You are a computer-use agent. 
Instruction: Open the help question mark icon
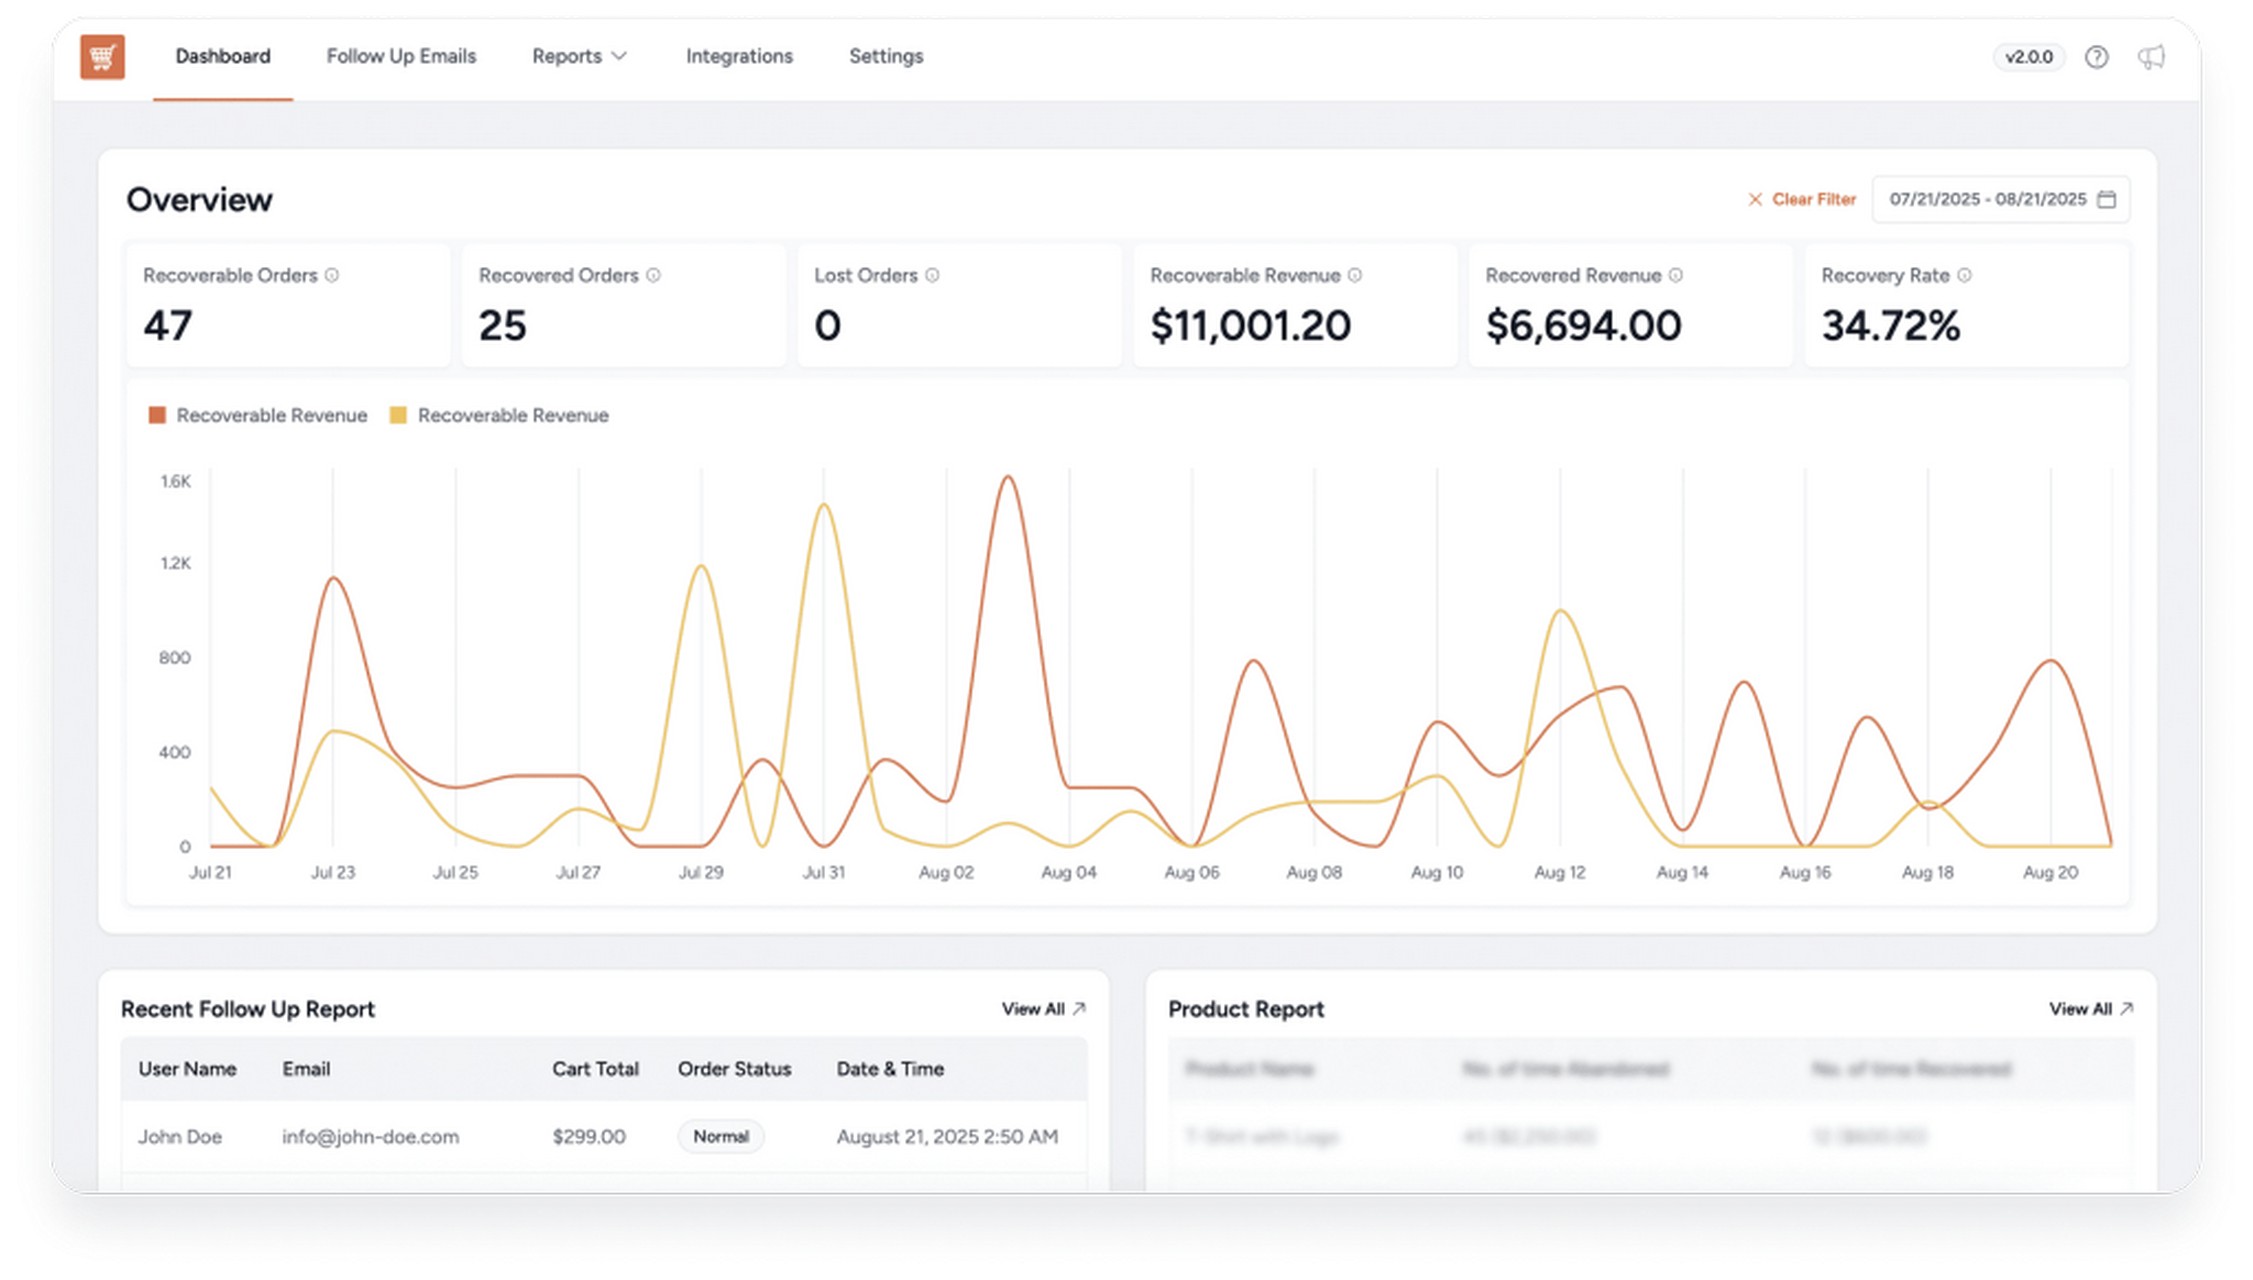tap(2096, 57)
